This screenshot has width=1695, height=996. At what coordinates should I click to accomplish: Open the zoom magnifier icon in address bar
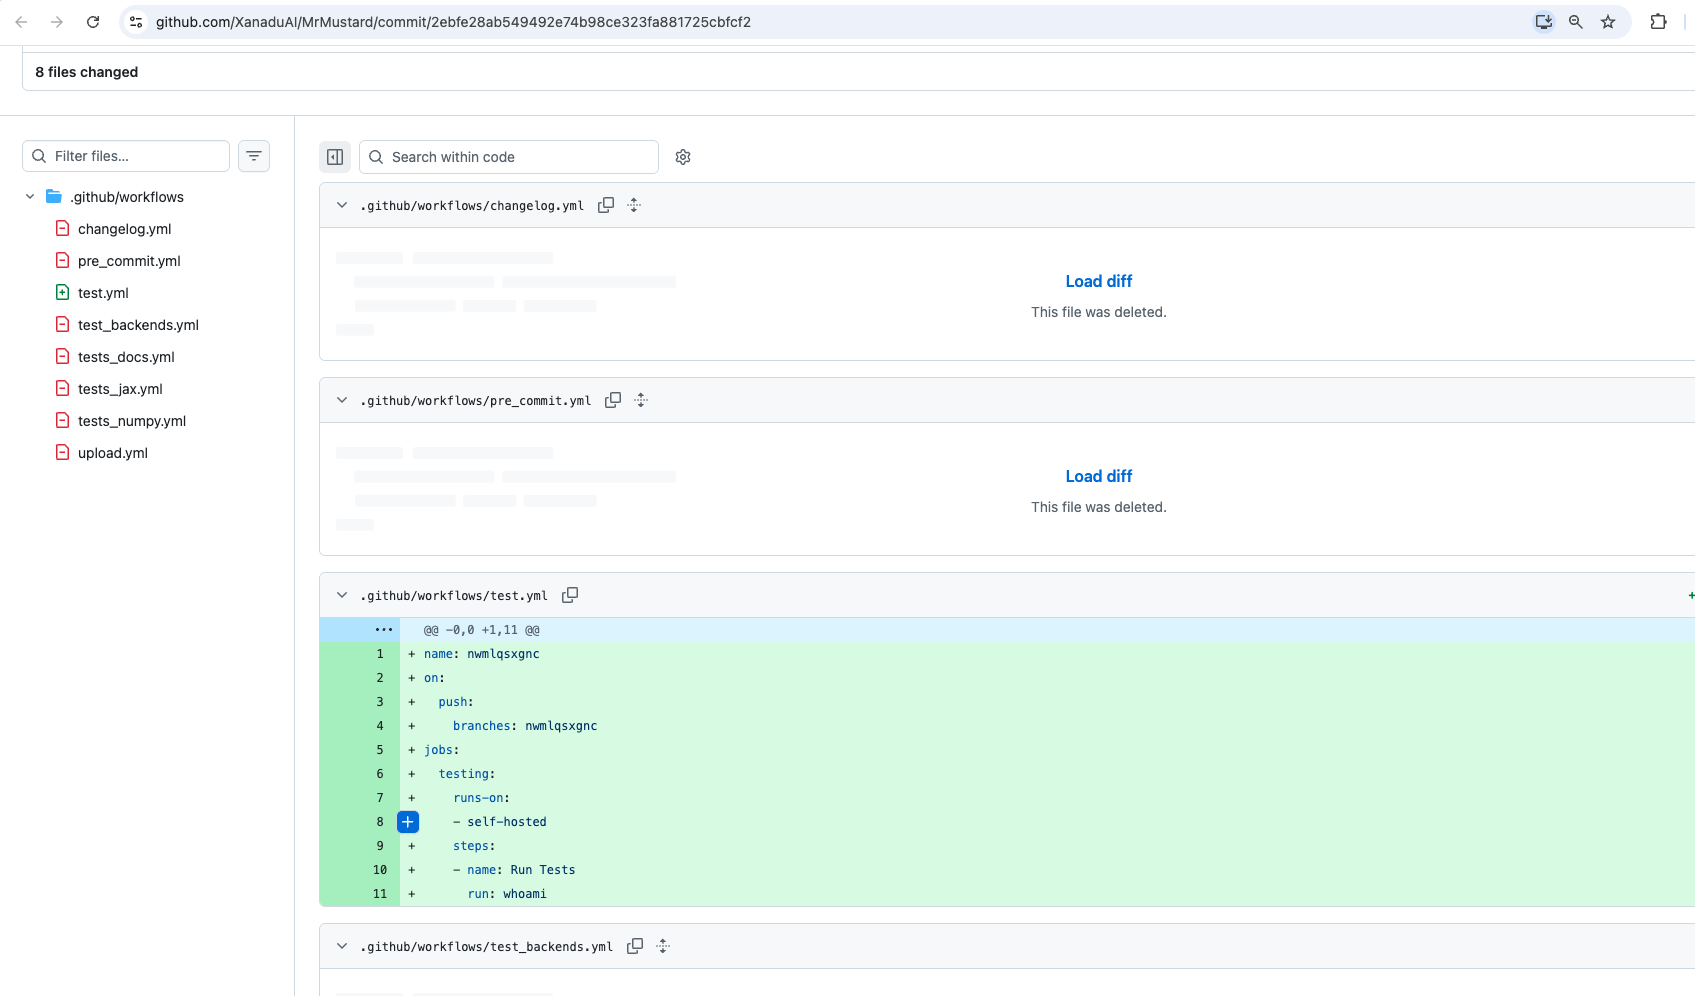(x=1576, y=22)
